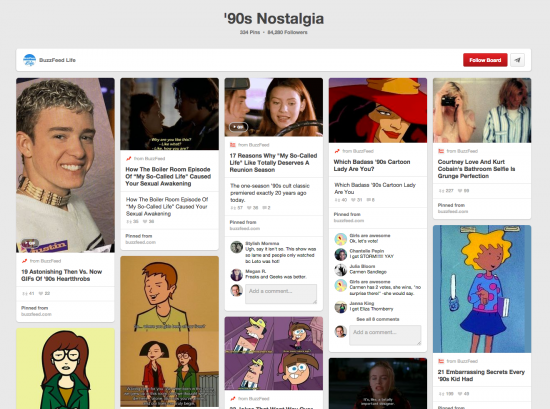This screenshot has height=409, width=550.
Task: Click like heart on 21 Embarrassing Secrets pin
Action: pyautogui.click(x=464, y=394)
